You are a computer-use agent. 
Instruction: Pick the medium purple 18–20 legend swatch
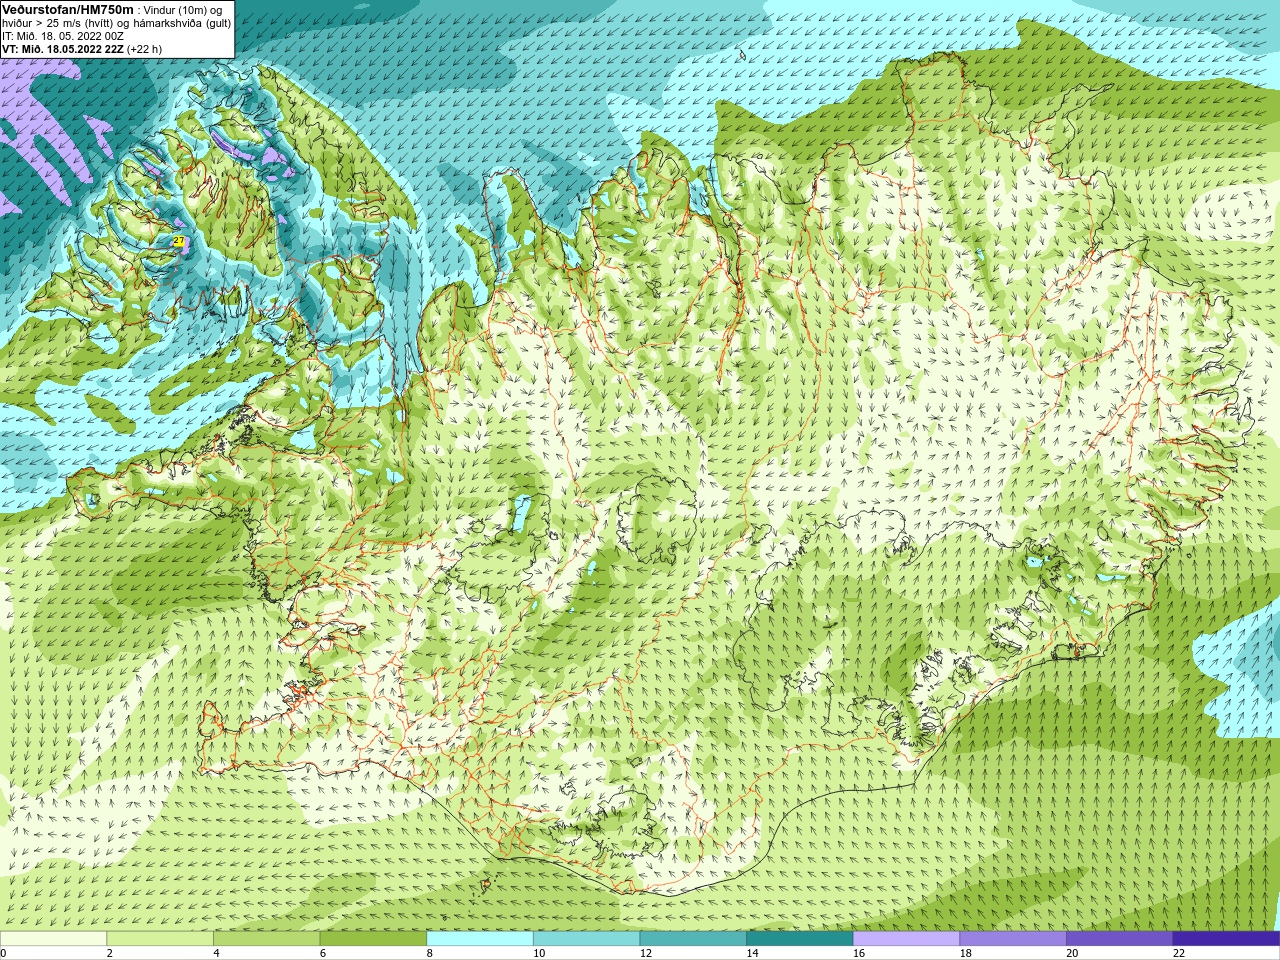[x=1013, y=939]
